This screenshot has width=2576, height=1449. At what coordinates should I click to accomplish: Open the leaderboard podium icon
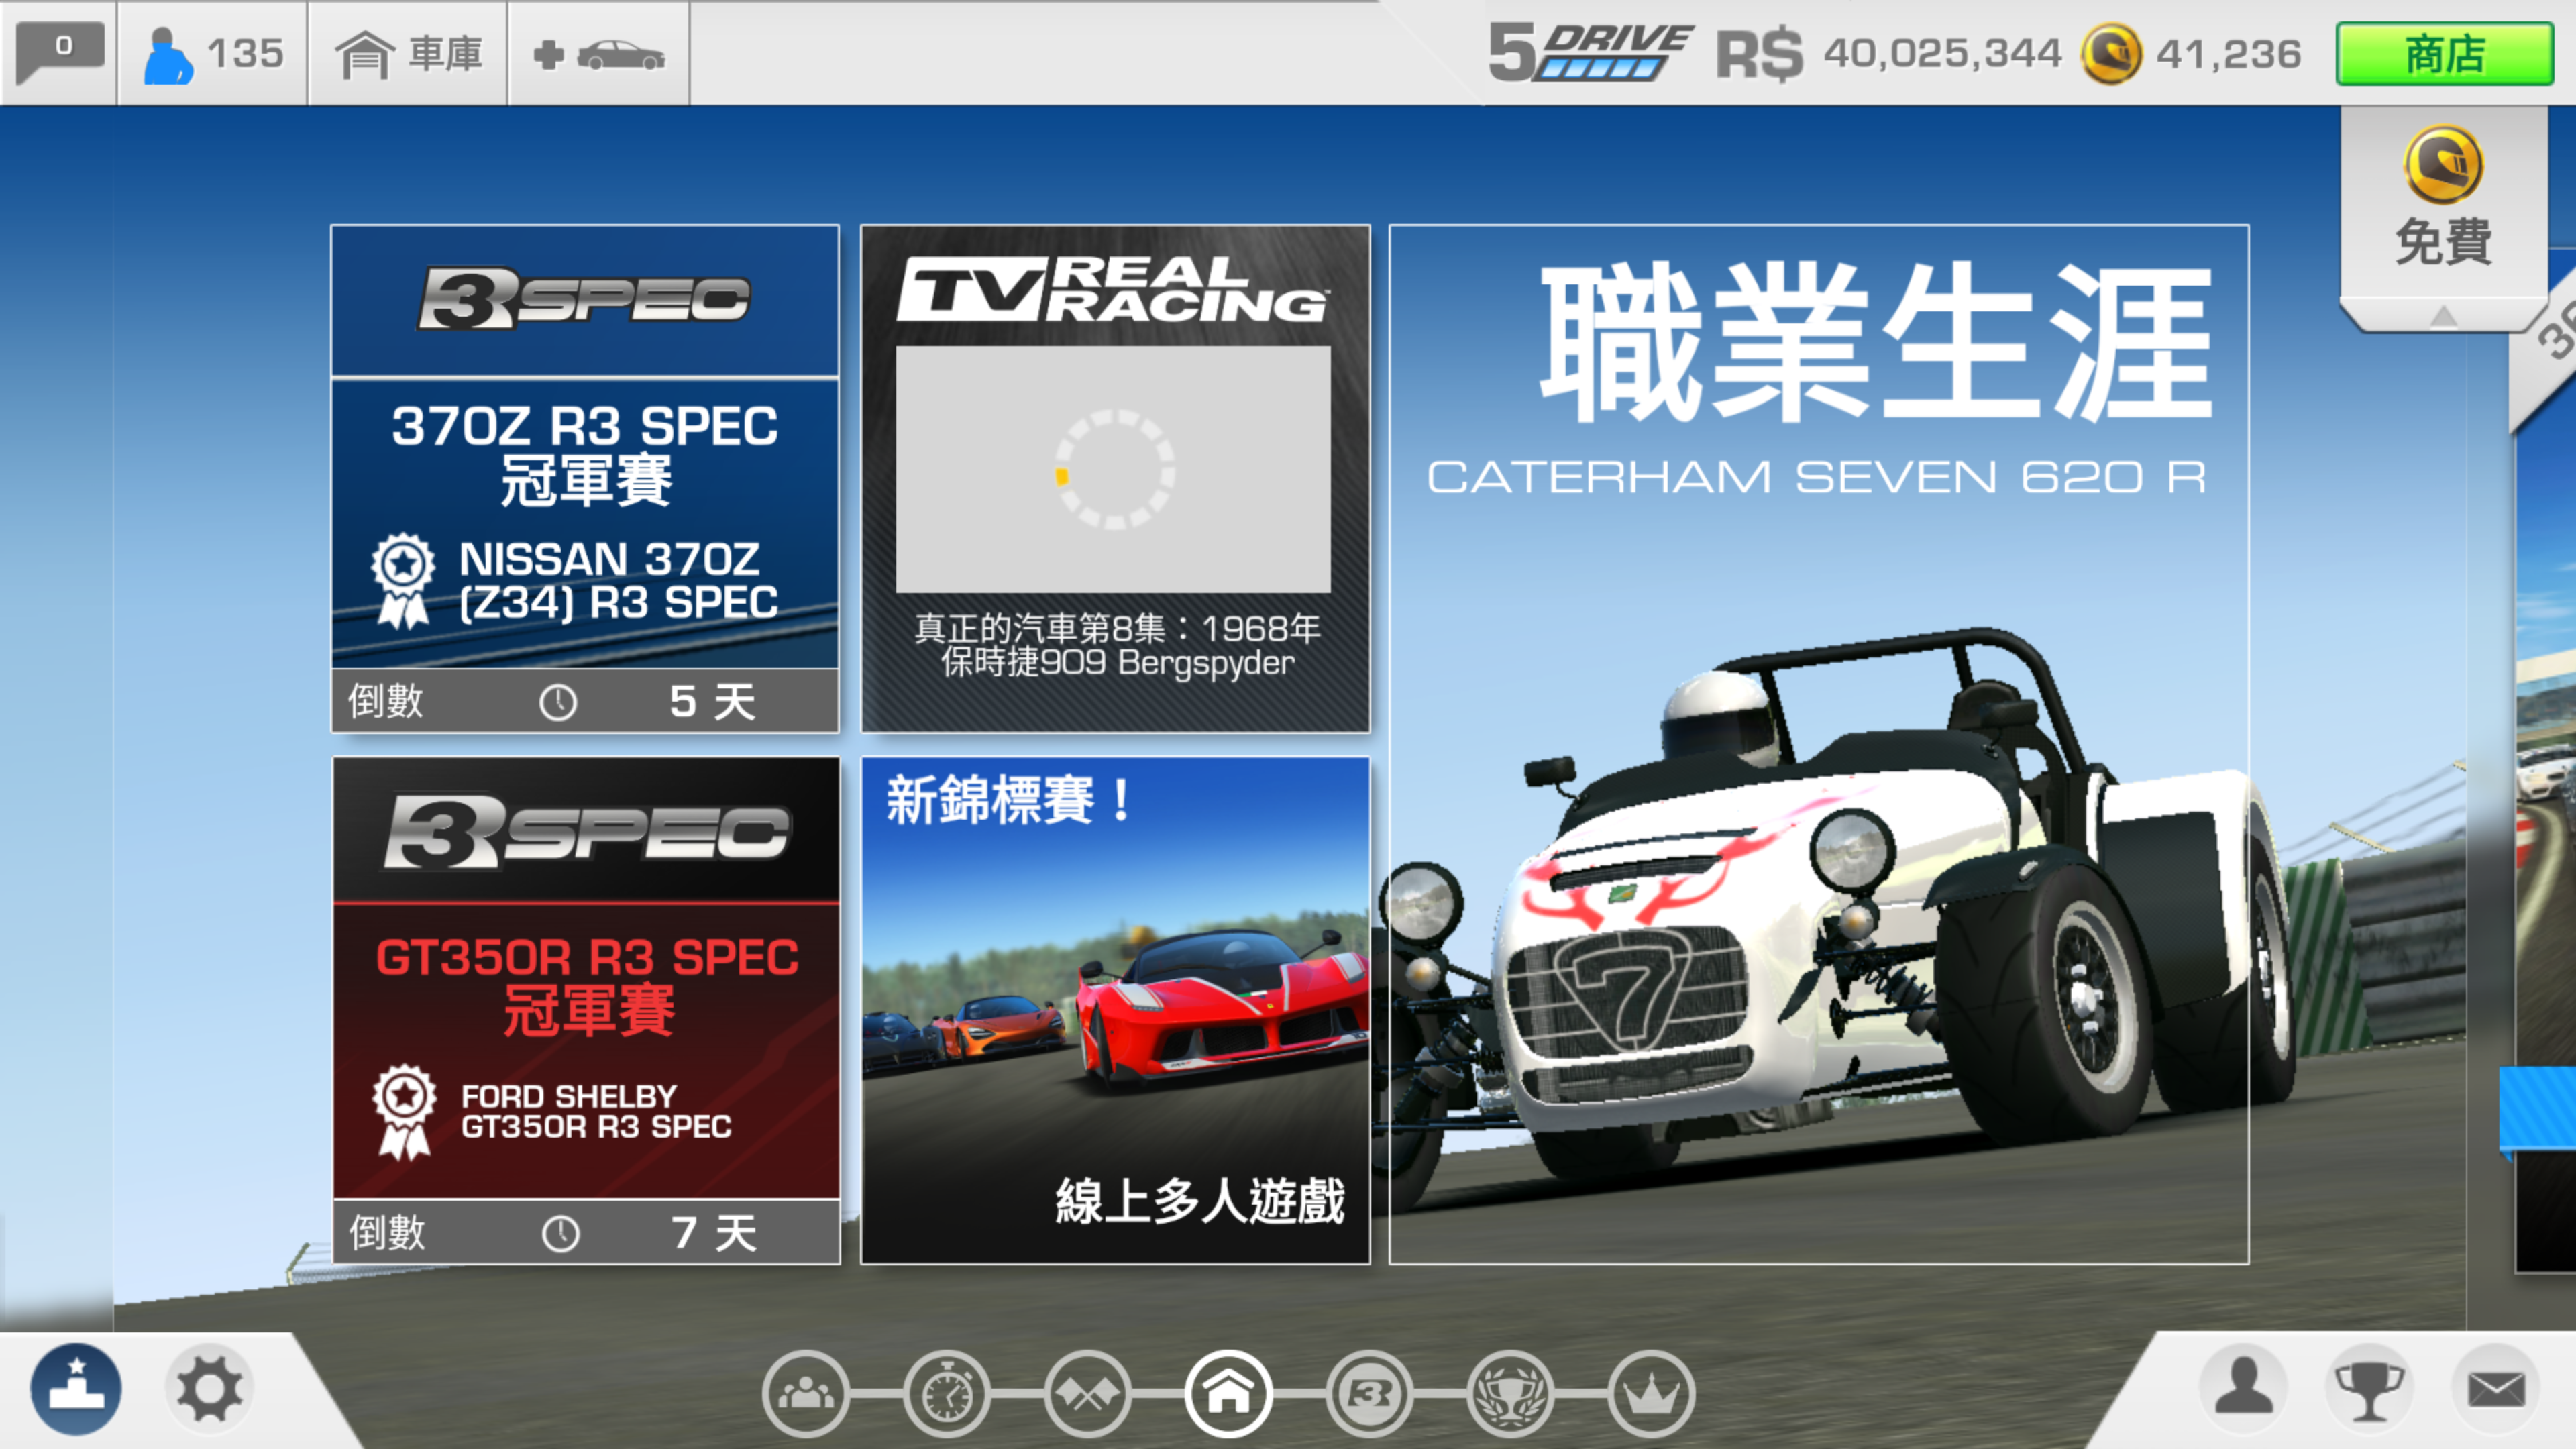click(76, 1389)
